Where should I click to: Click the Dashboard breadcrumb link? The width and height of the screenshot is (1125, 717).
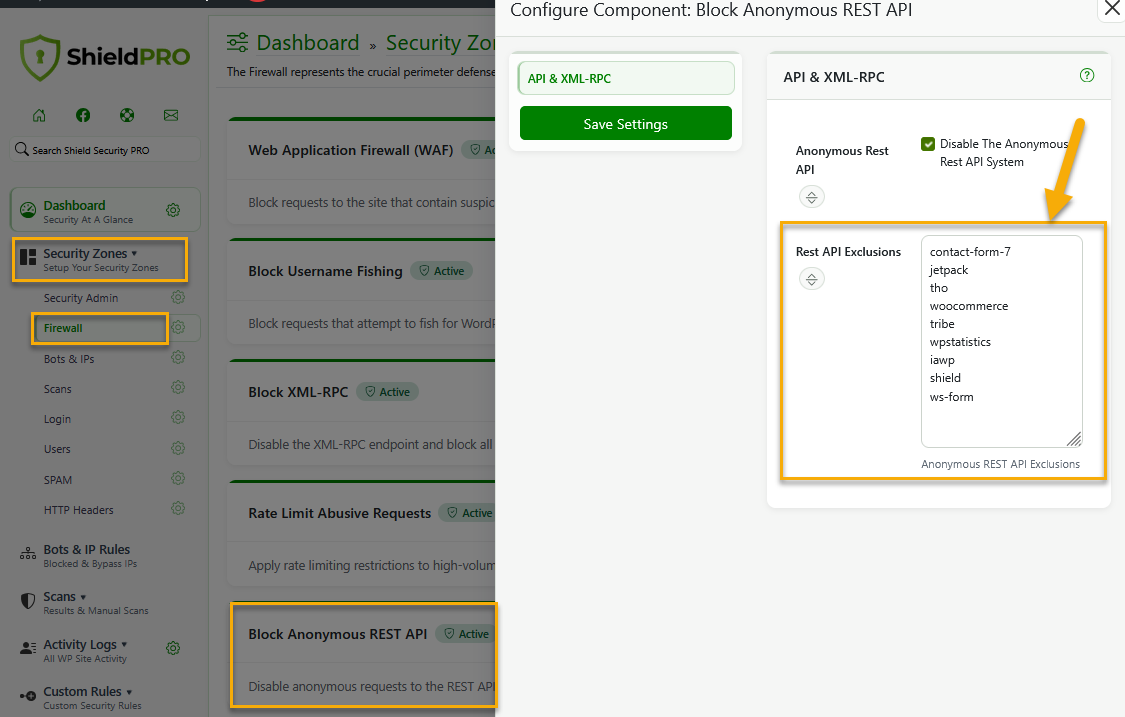coord(308,43)
